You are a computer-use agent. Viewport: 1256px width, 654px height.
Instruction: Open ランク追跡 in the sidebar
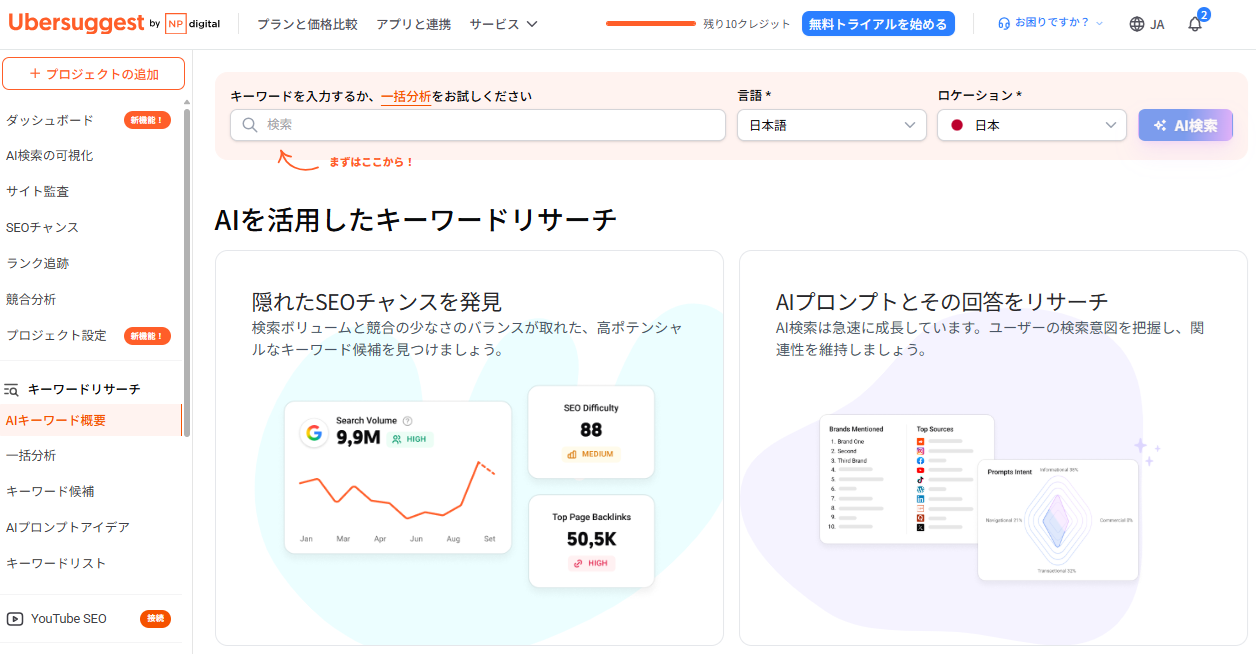38,263
